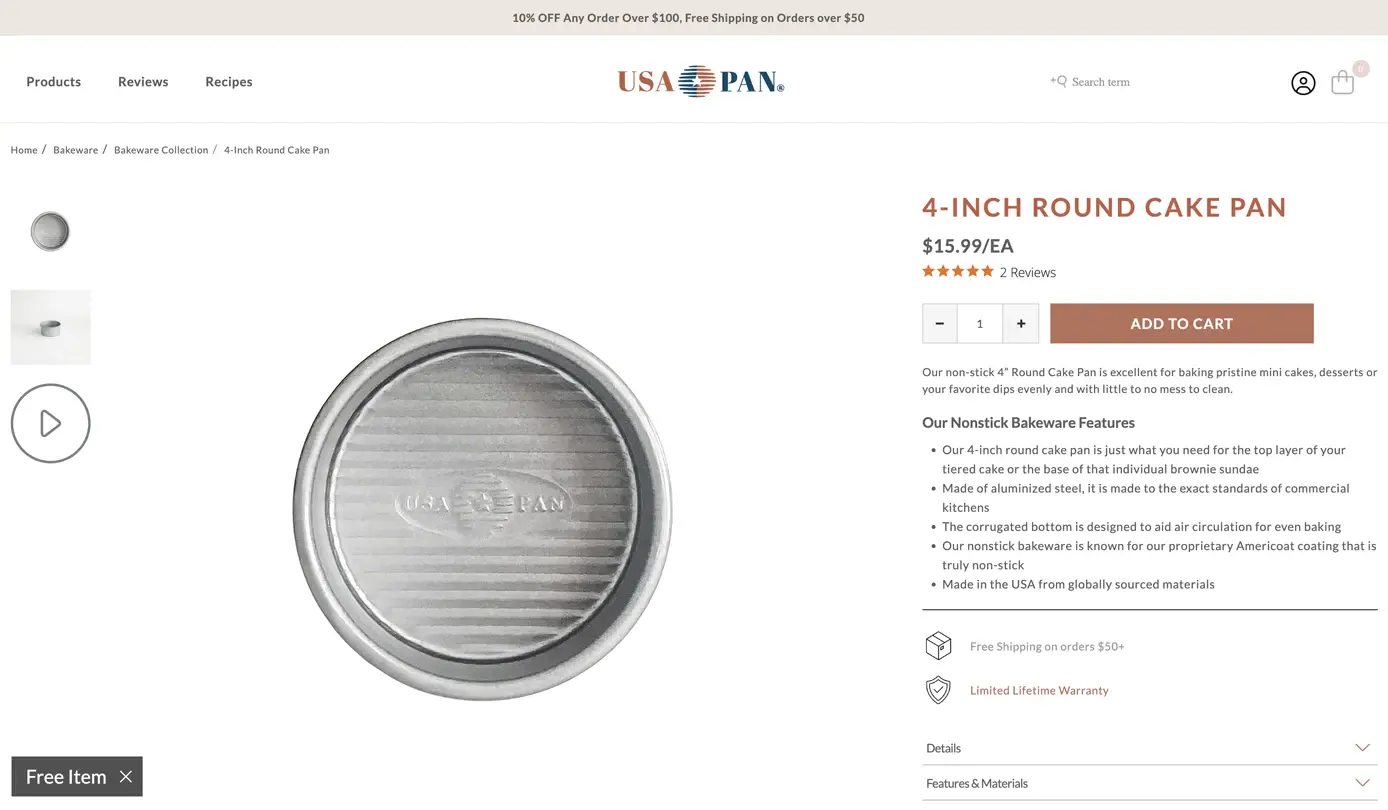Play the product video

(x=51, y=423)
